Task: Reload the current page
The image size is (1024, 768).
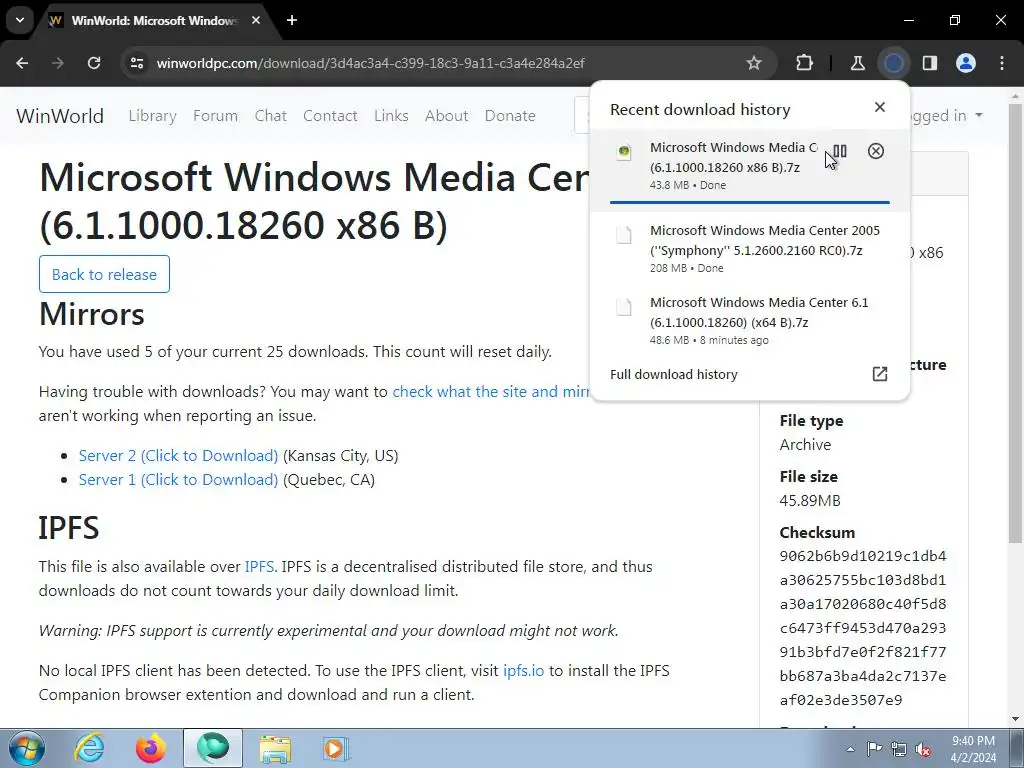Action: pyautogui.click(x=94, y=63)
